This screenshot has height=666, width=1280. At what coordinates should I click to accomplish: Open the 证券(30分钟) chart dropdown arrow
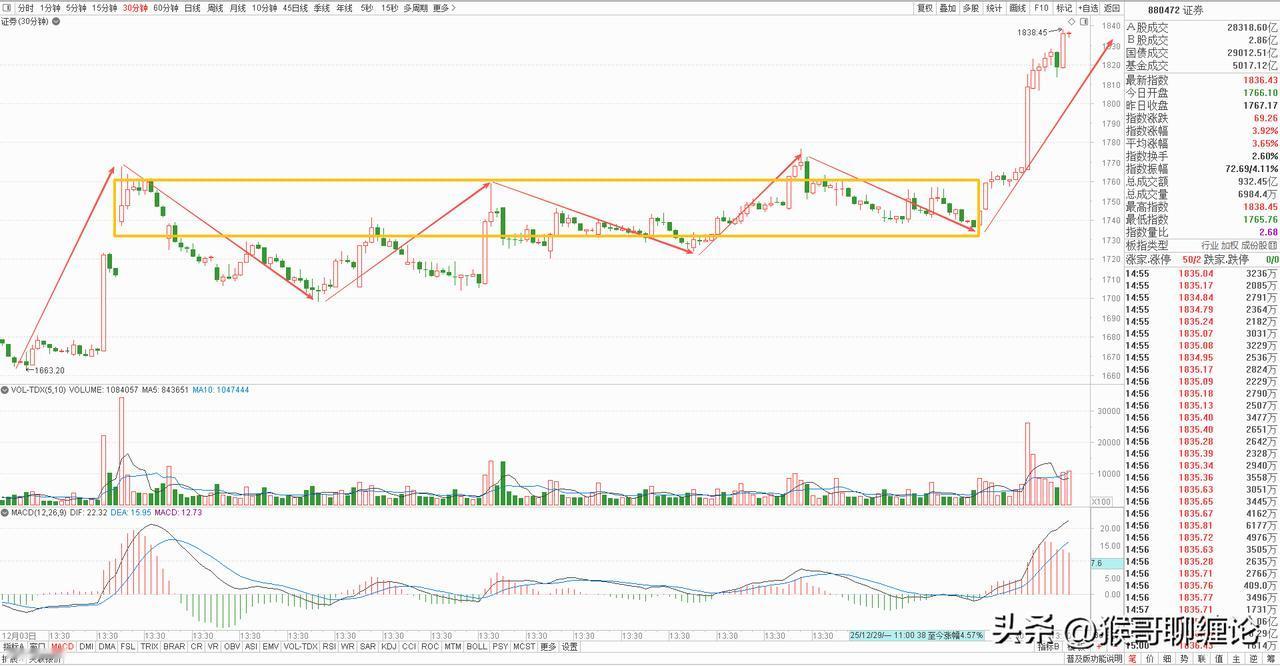[56, 22]
